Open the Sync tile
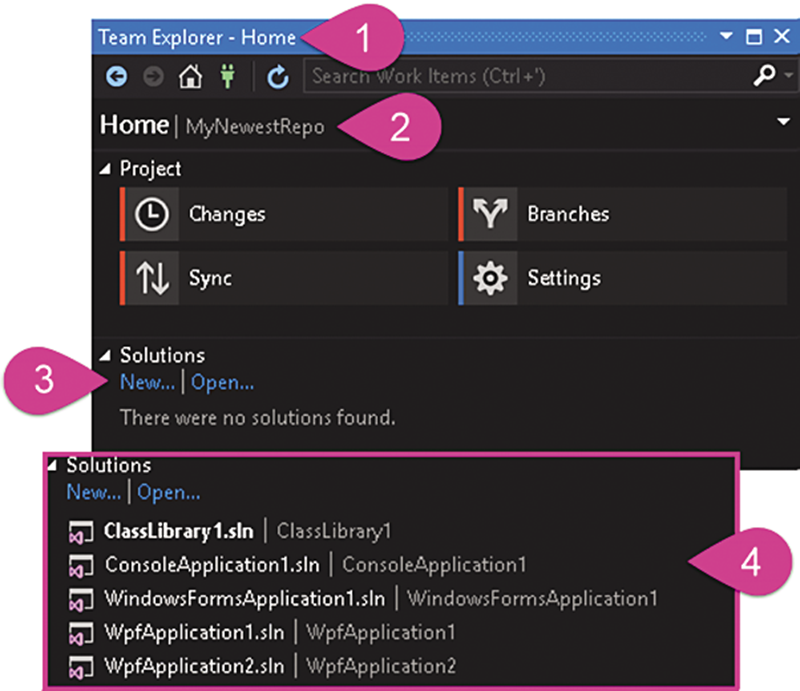The image size is (800, 691). click(x=284, y=278)
